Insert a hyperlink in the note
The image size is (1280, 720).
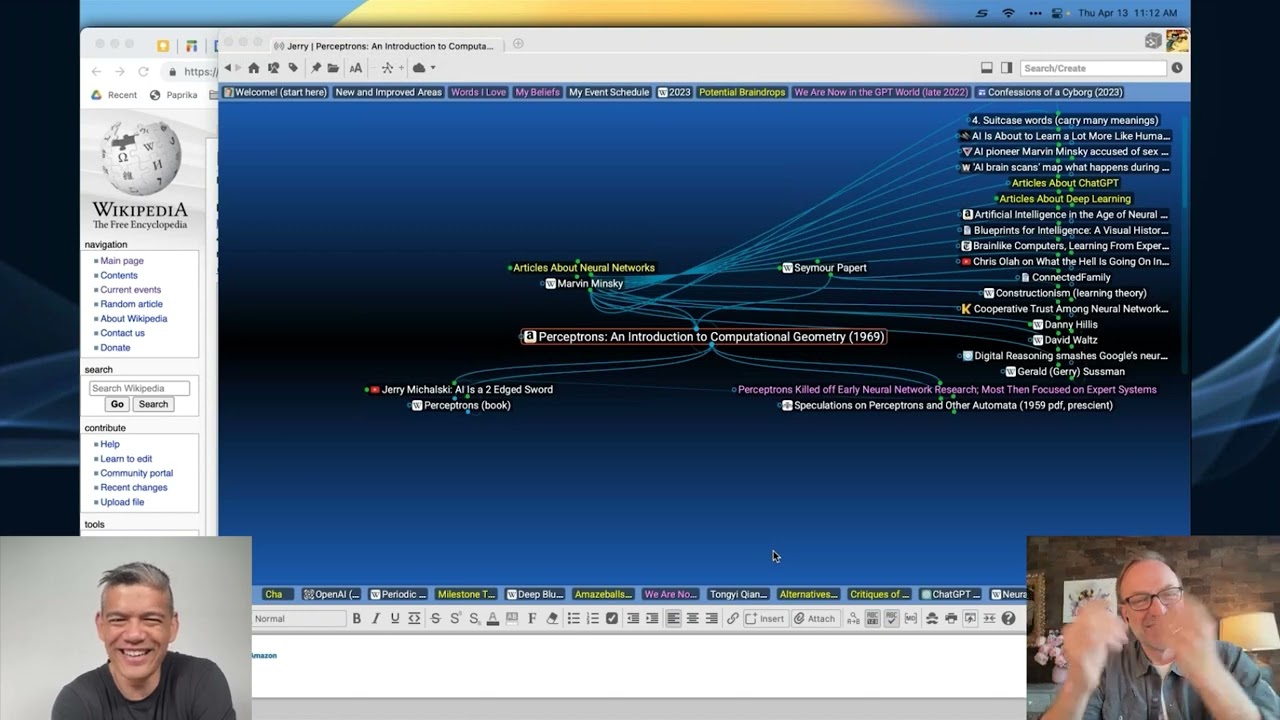click(733, 619)
